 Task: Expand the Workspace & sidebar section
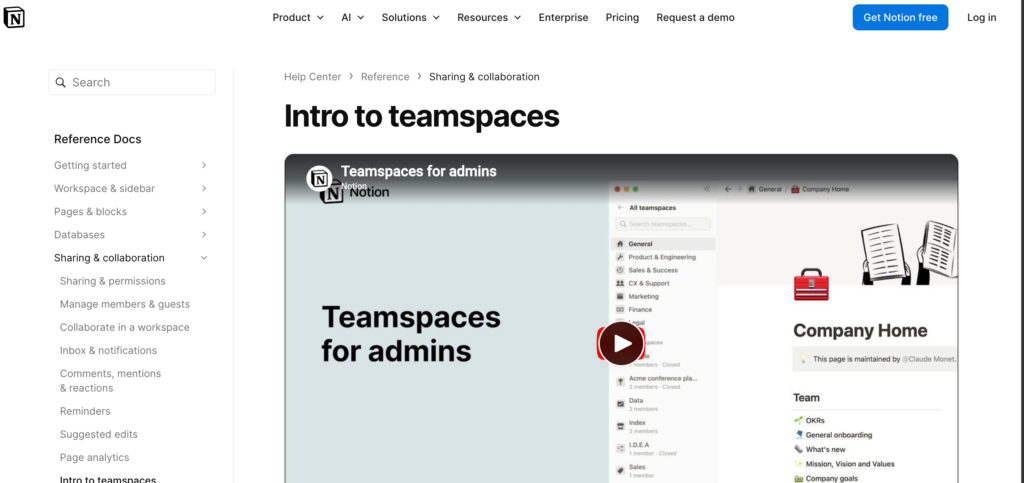204,188
